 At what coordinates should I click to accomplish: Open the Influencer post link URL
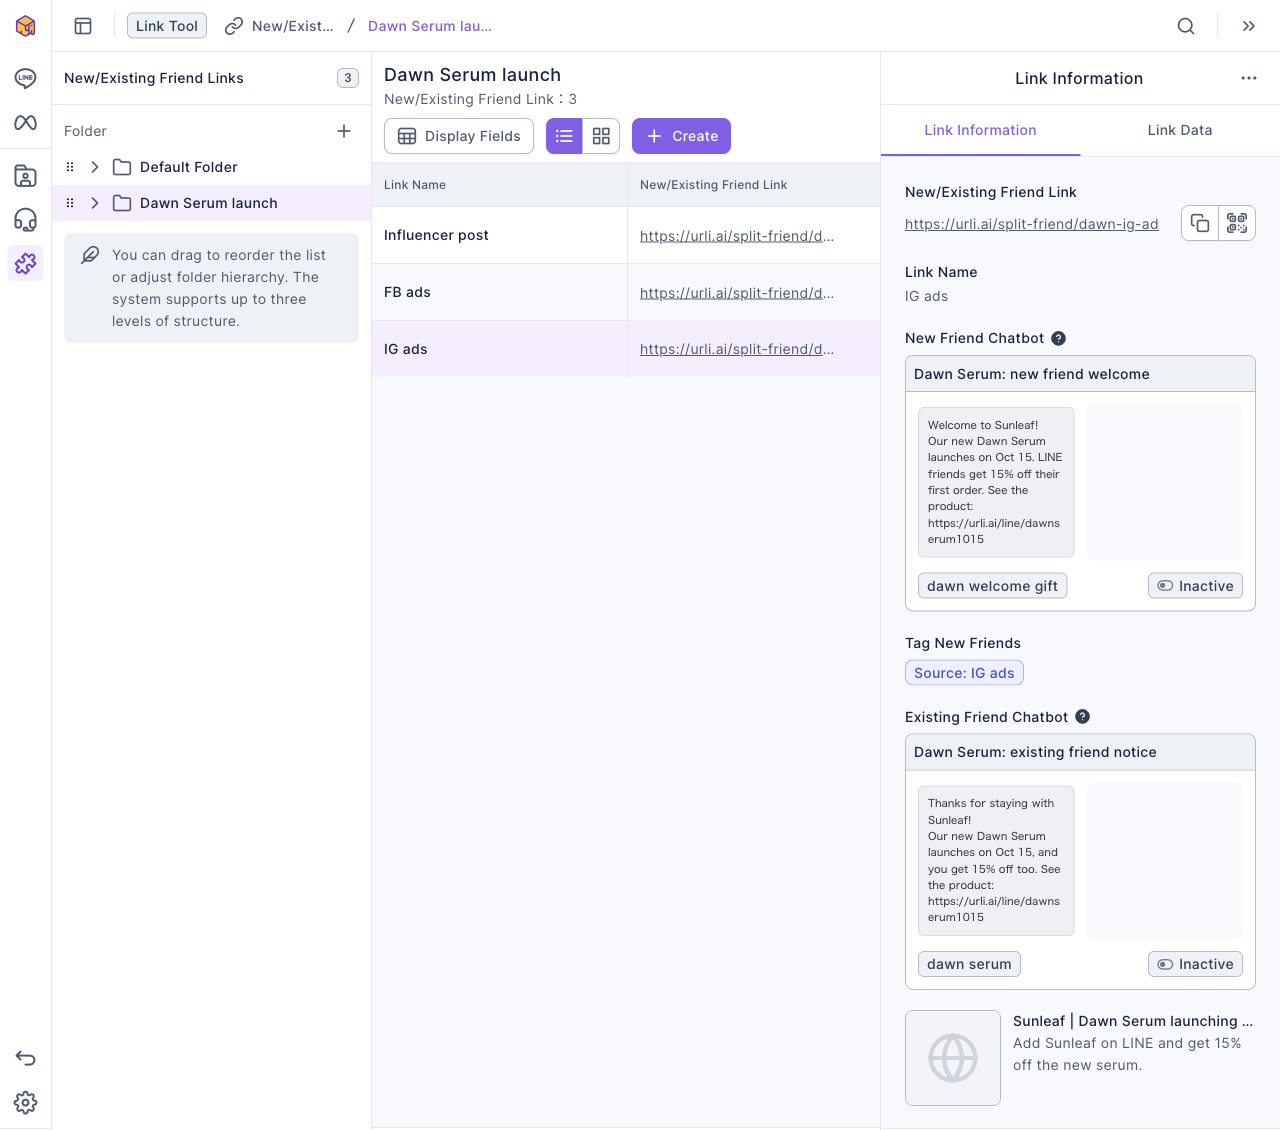pyautogui.click(x=737, y=236)
